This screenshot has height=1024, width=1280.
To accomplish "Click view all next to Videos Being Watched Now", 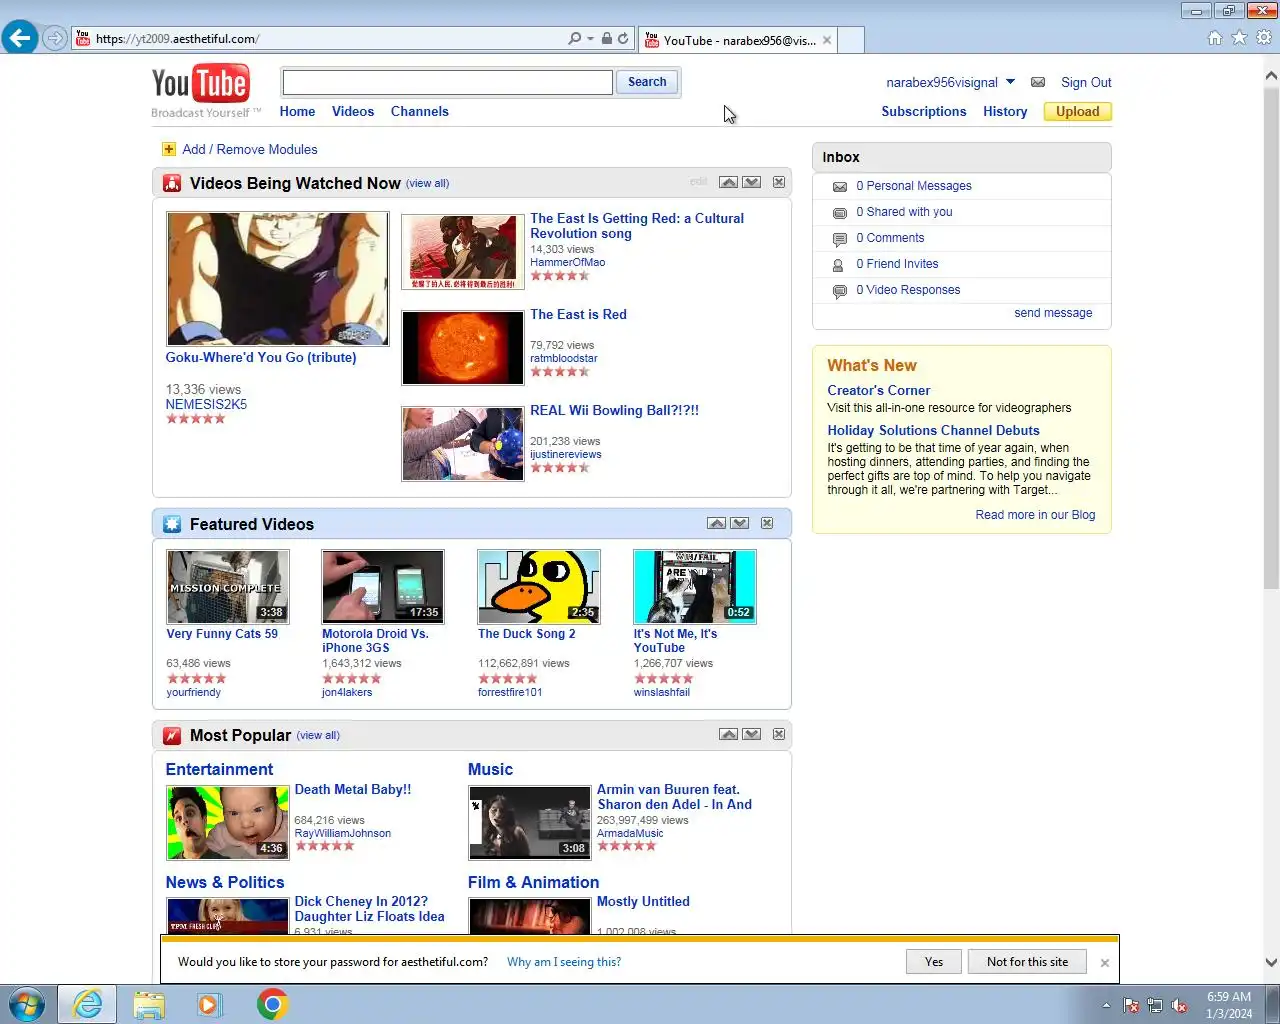I will [x=428, y=183].
